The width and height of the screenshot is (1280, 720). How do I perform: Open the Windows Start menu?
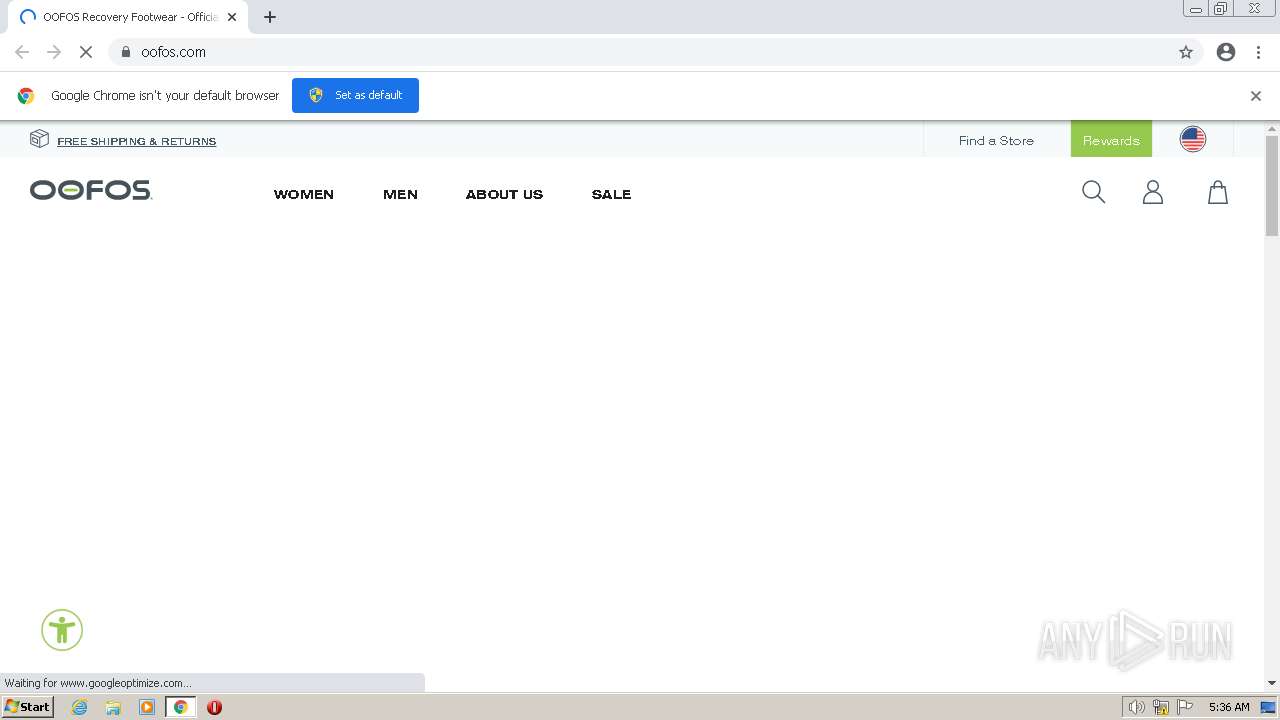[27, 707]
